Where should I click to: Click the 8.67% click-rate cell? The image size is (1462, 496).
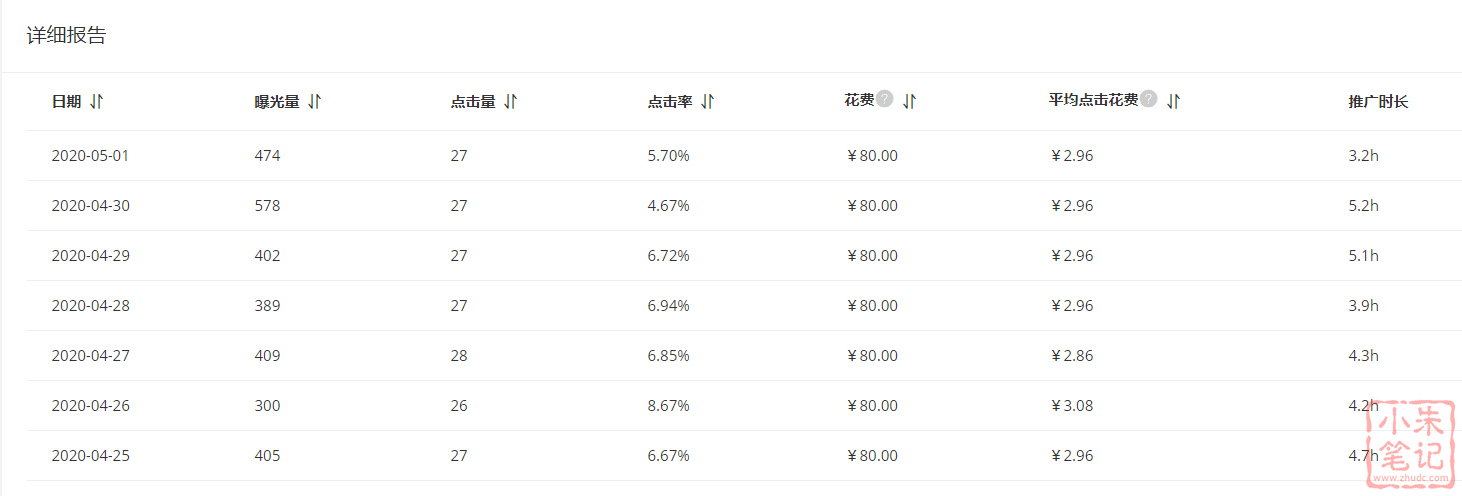[668, 406]
